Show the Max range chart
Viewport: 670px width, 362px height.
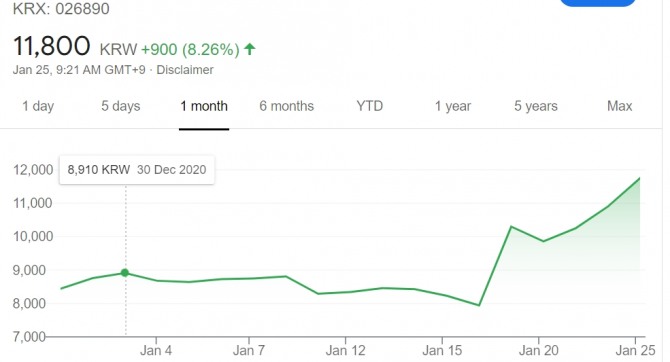619,106
